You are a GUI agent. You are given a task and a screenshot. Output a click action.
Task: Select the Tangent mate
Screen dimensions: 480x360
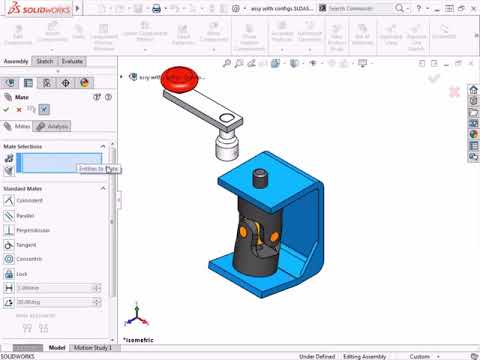(x=20, y=245)
